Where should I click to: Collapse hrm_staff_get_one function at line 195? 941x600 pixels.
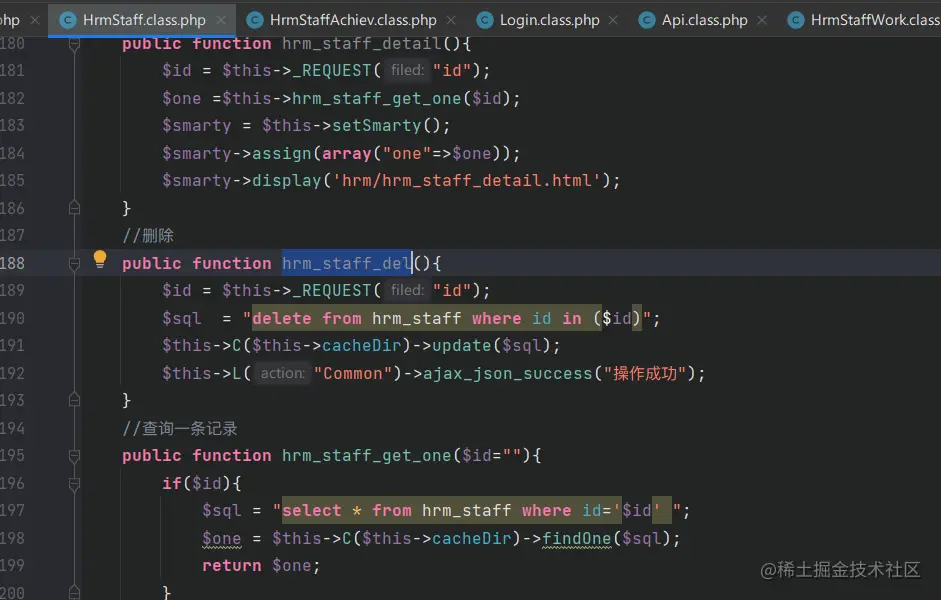point(74,455)
